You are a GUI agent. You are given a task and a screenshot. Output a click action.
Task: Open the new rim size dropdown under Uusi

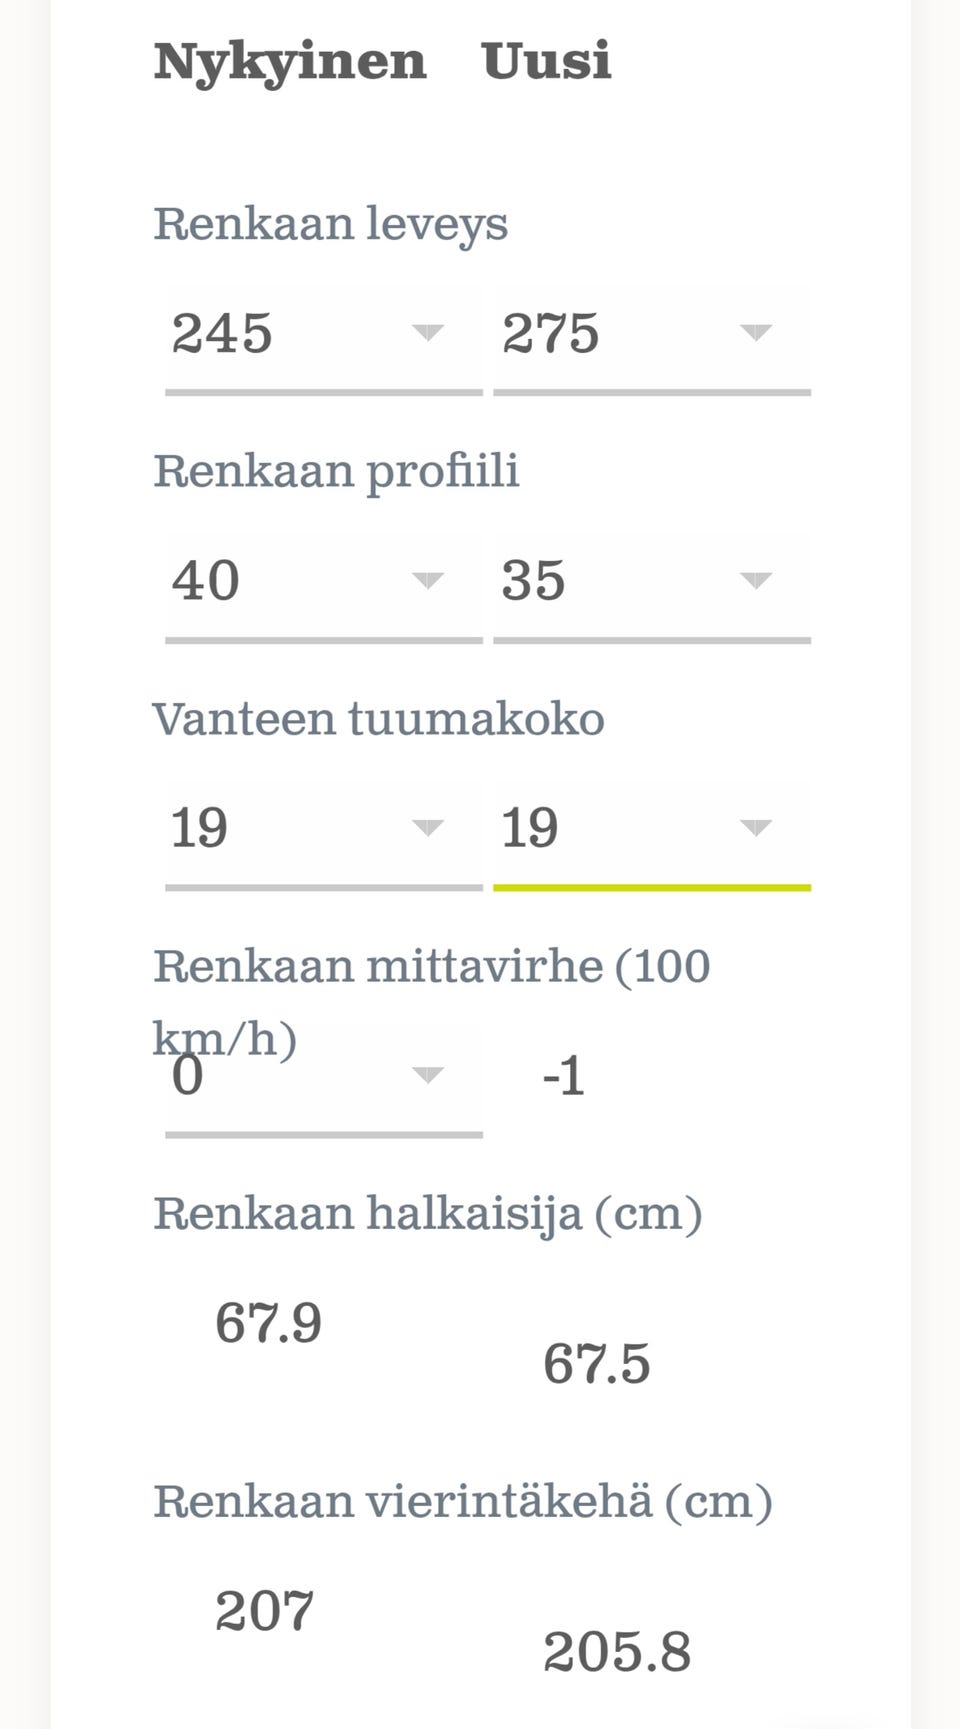[650, 828]
